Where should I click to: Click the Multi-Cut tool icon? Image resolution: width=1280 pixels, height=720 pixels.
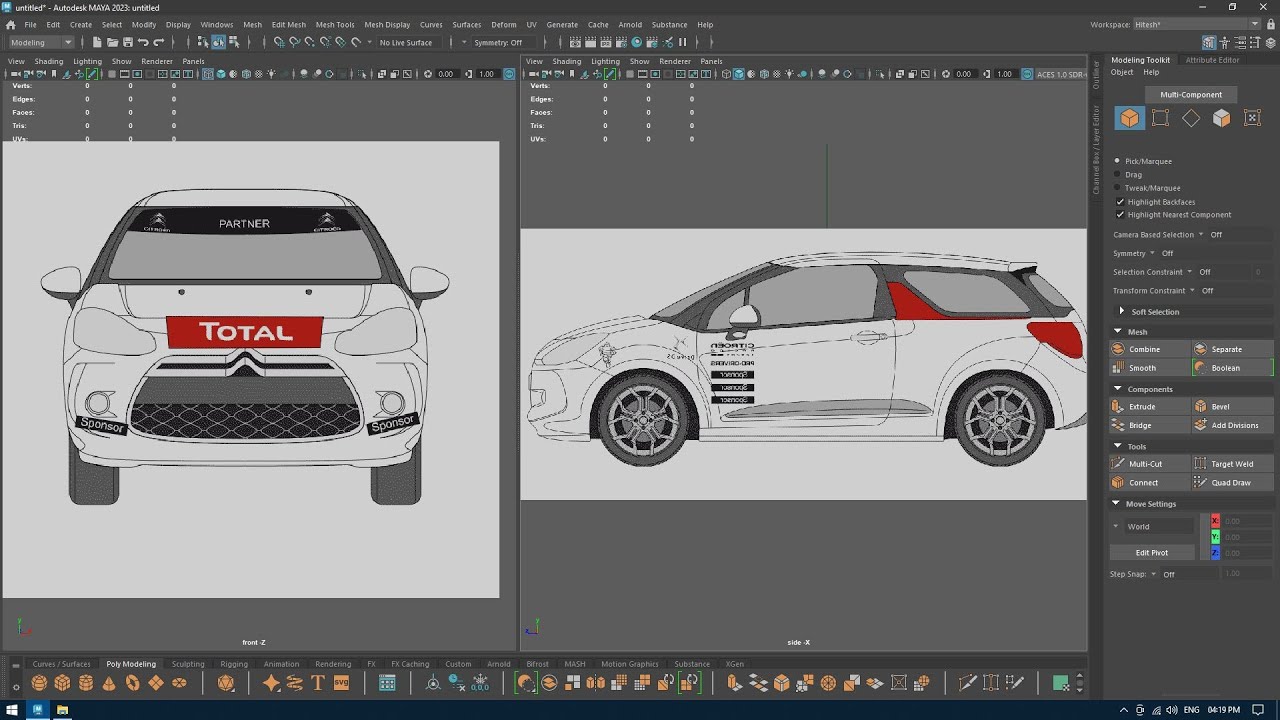1118,464
